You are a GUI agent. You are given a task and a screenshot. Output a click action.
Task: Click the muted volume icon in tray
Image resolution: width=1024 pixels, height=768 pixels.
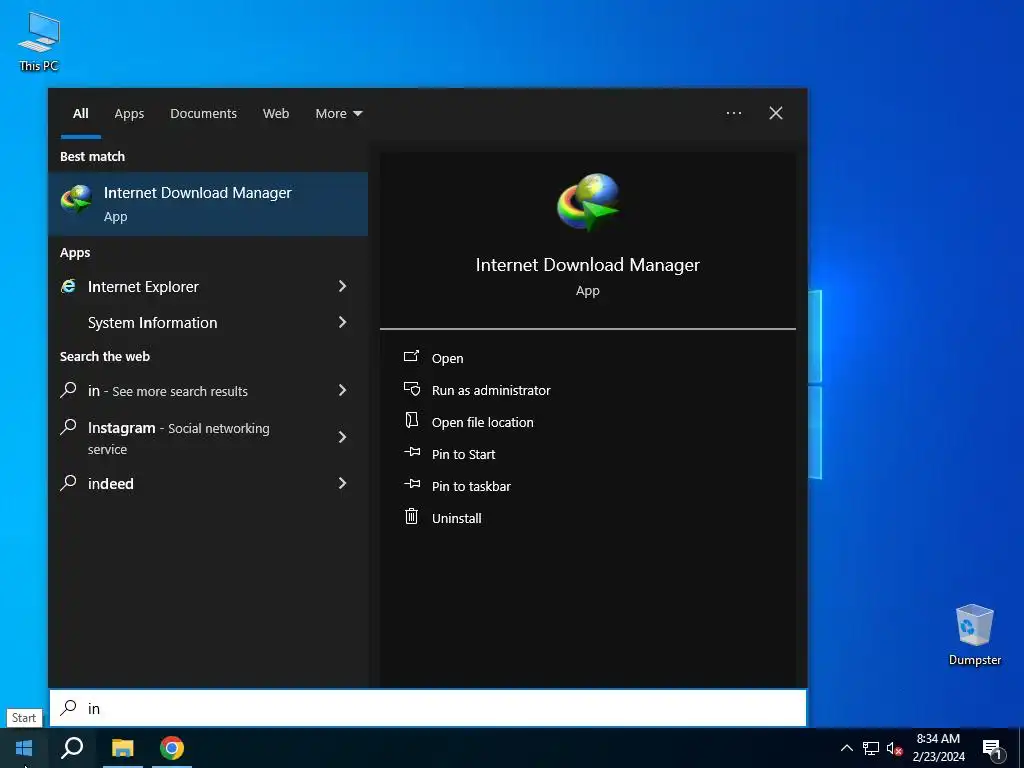click(x=894, y=748)
